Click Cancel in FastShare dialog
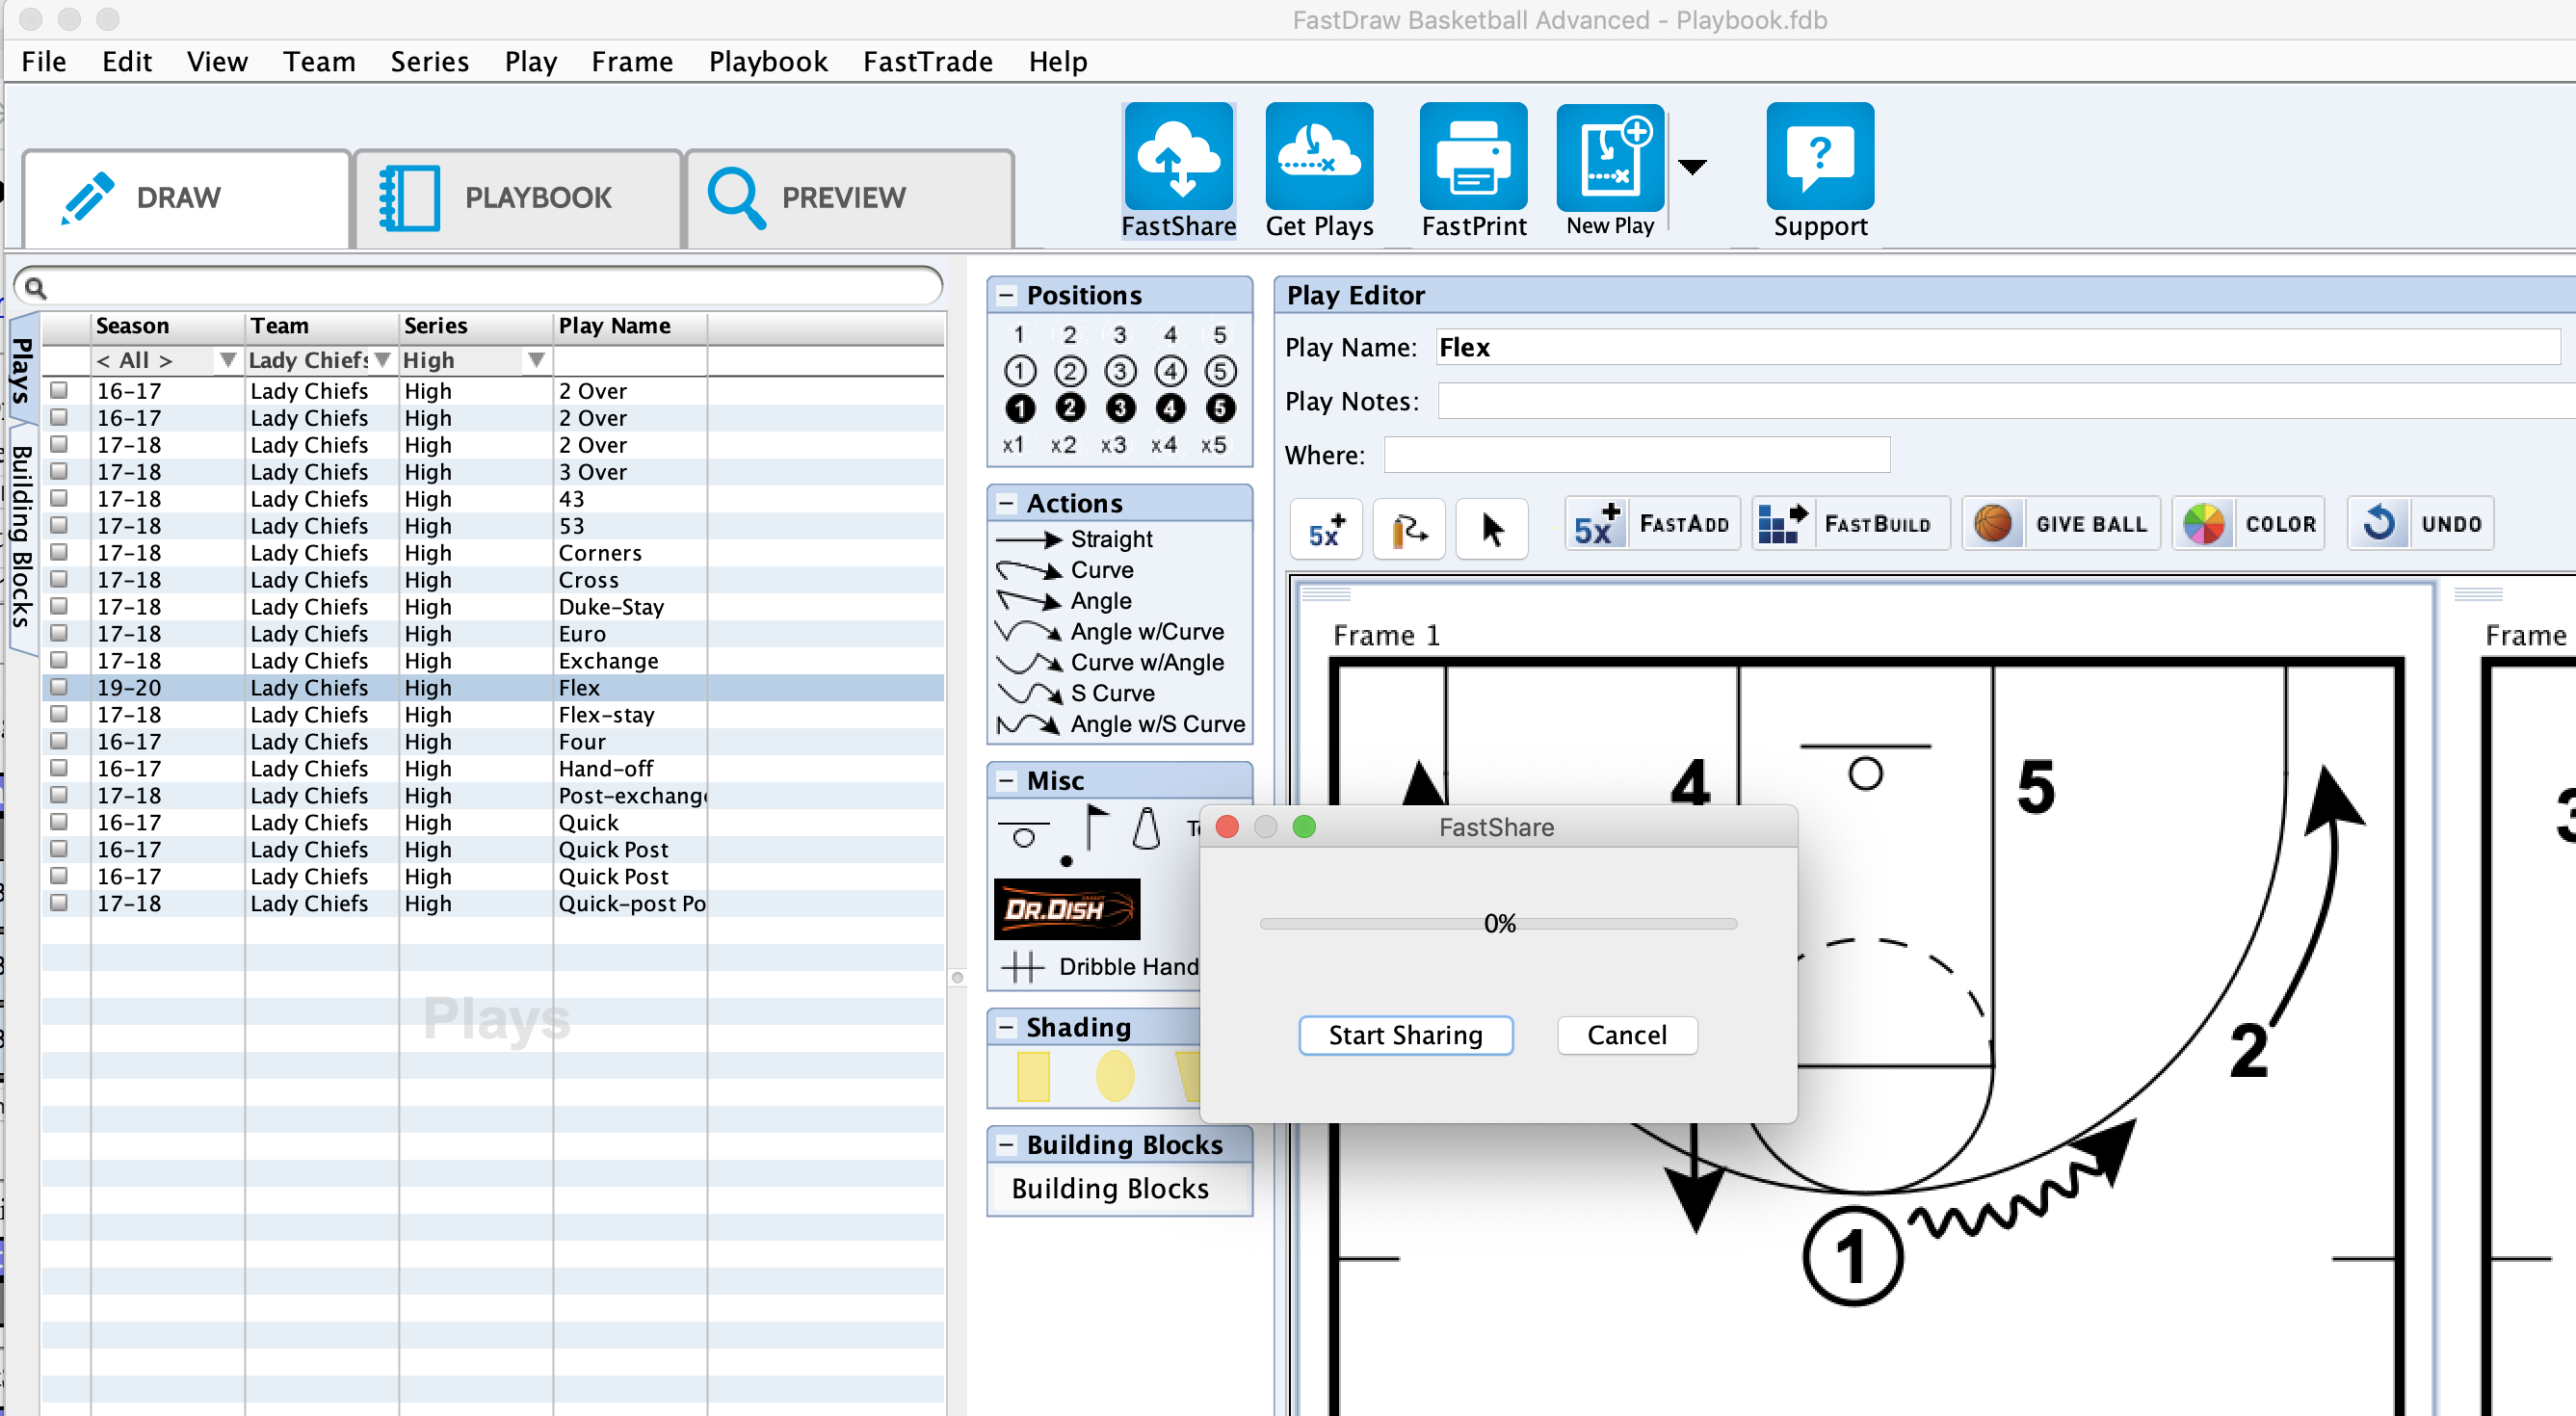This screenshot has height=1416, width=2576. pyautogui.click(x=1626, y=1035)
